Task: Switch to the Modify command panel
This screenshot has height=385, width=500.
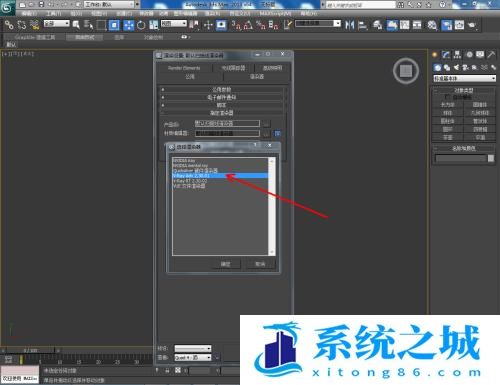Action: [446, 54]
